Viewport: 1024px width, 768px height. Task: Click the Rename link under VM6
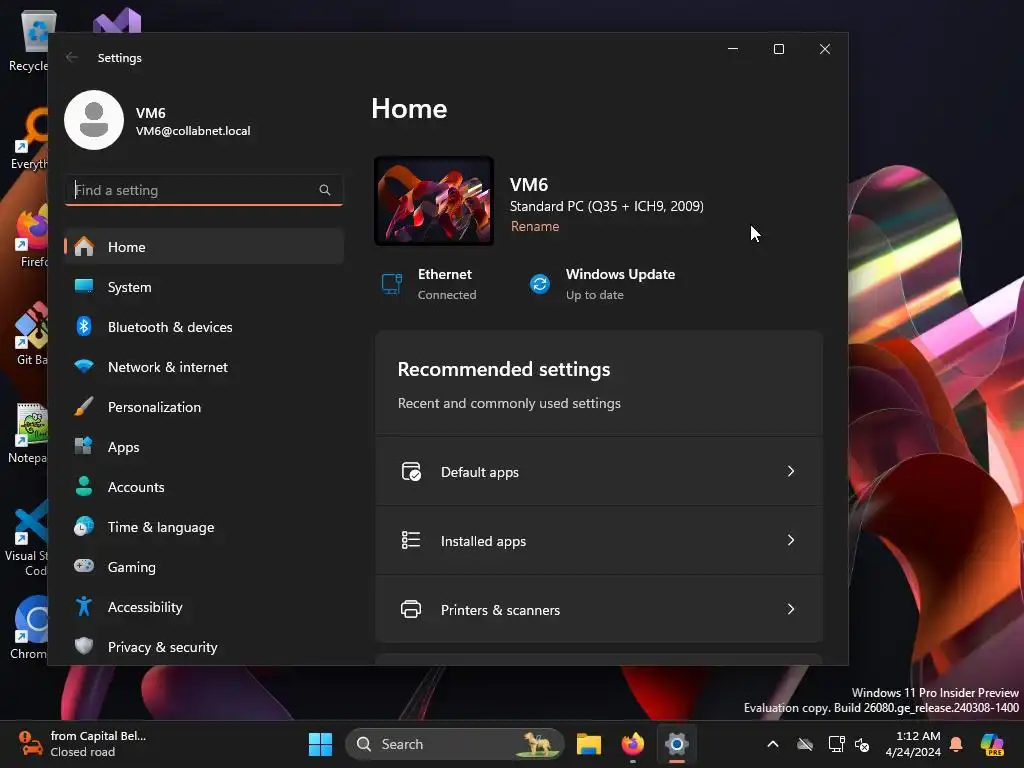tap(535, 226)
